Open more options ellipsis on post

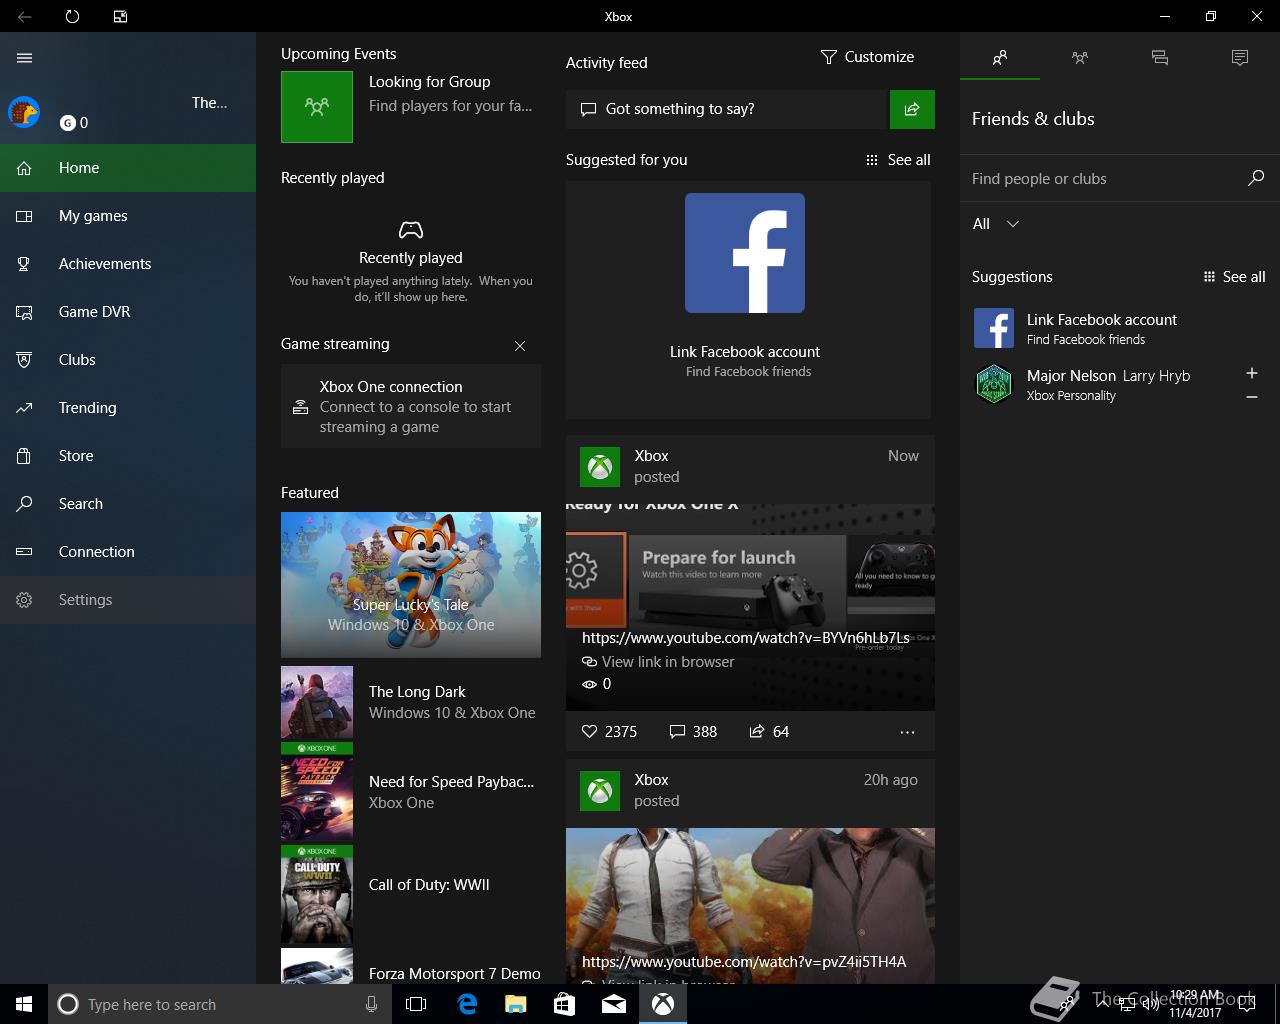coord(907,732)
